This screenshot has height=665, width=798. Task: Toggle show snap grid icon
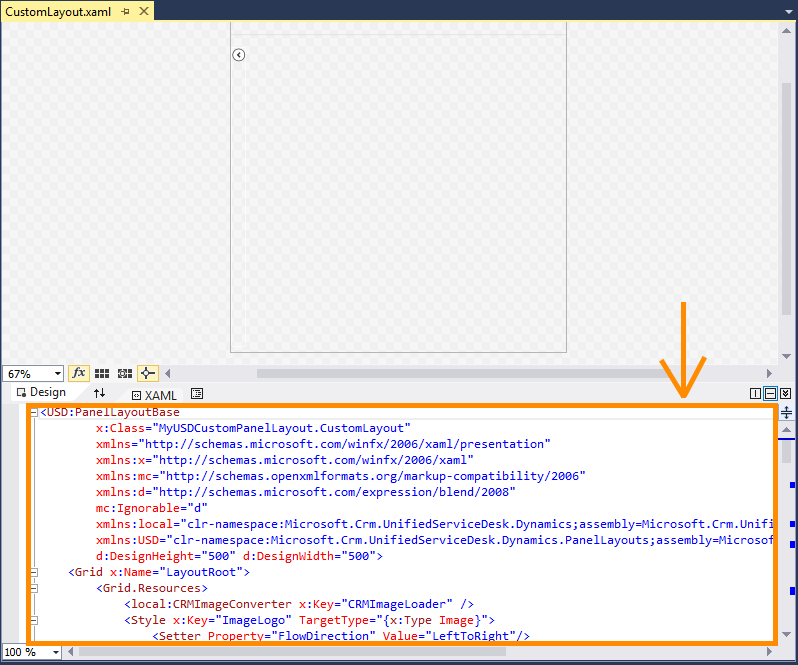click(102, 373)
